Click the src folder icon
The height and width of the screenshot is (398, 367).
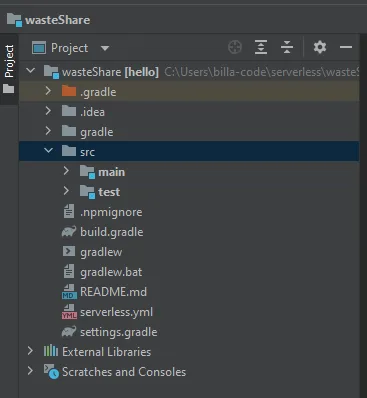[x=69, y=151]
